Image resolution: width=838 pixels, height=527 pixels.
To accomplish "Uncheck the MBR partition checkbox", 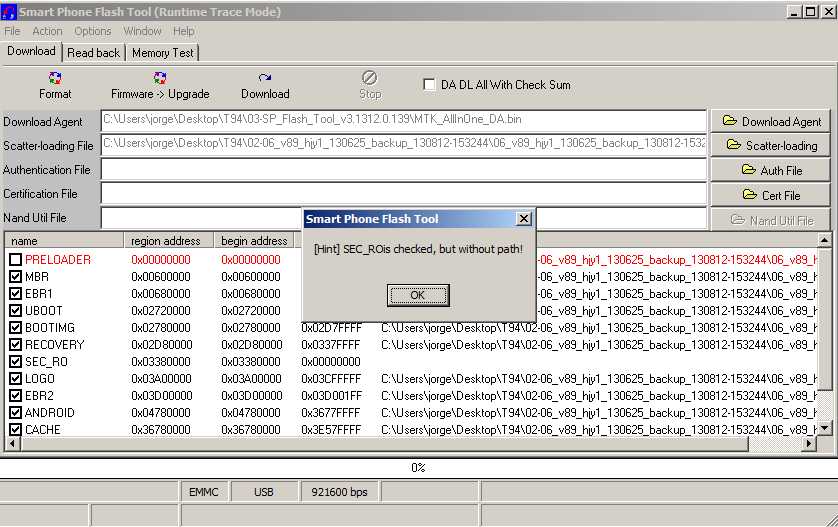I will 15,277.
